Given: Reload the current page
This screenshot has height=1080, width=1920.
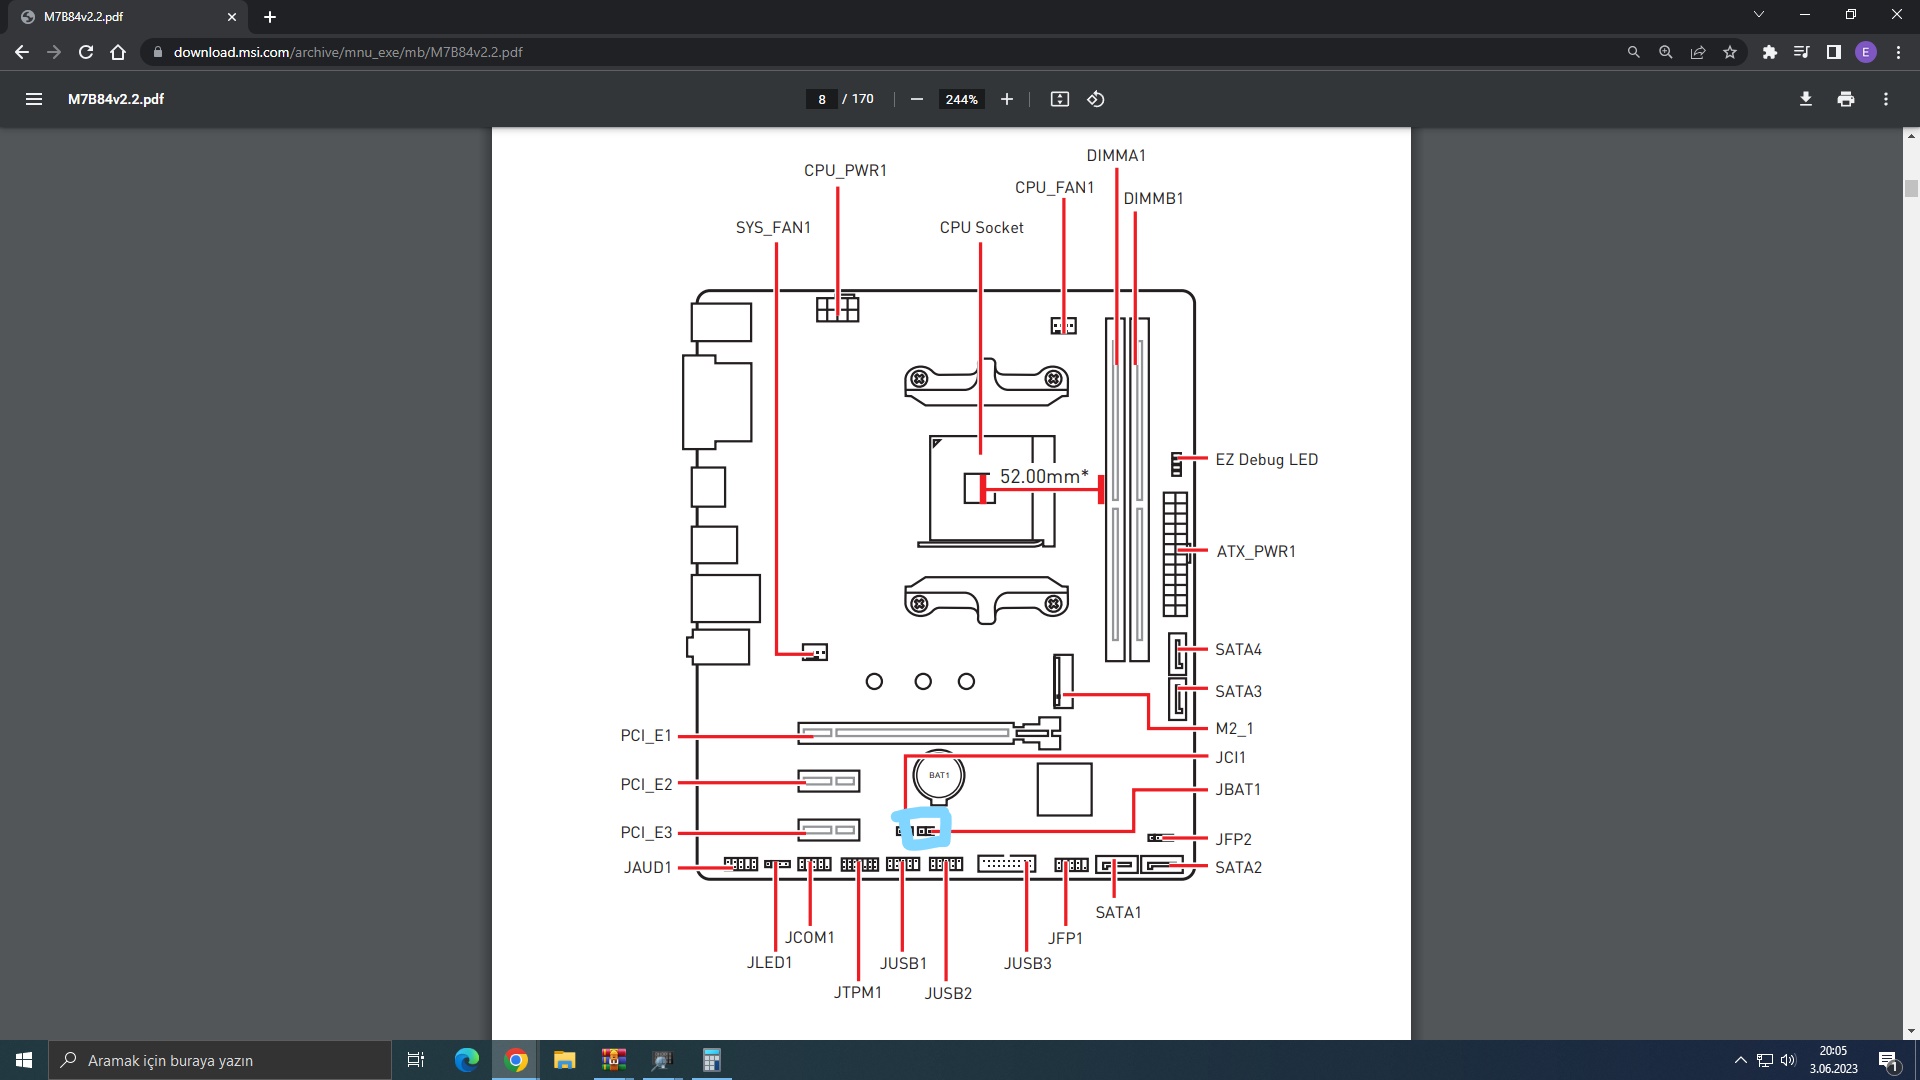Looking at the screenshot, I should 86,52.
